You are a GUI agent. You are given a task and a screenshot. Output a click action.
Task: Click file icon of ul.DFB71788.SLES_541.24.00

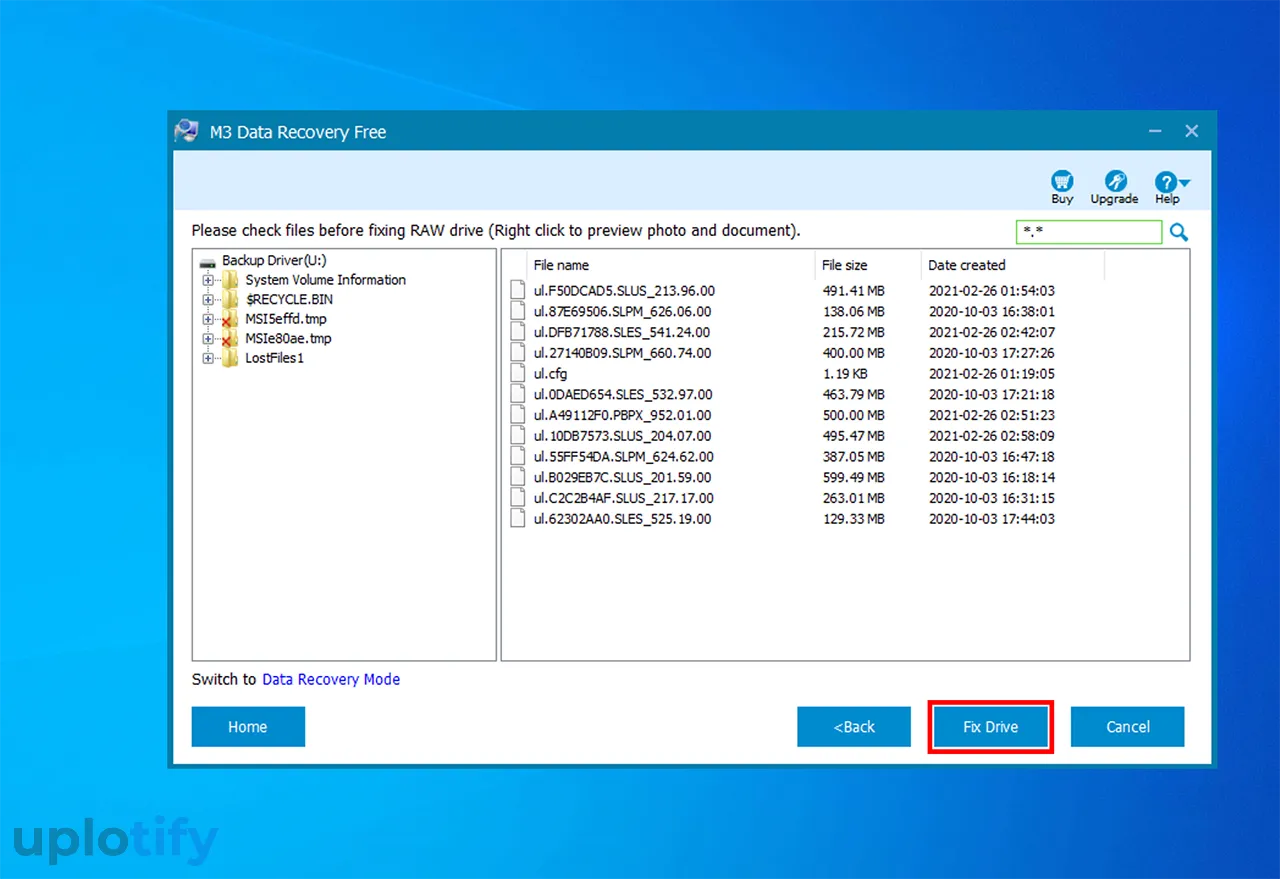[517, 332]
